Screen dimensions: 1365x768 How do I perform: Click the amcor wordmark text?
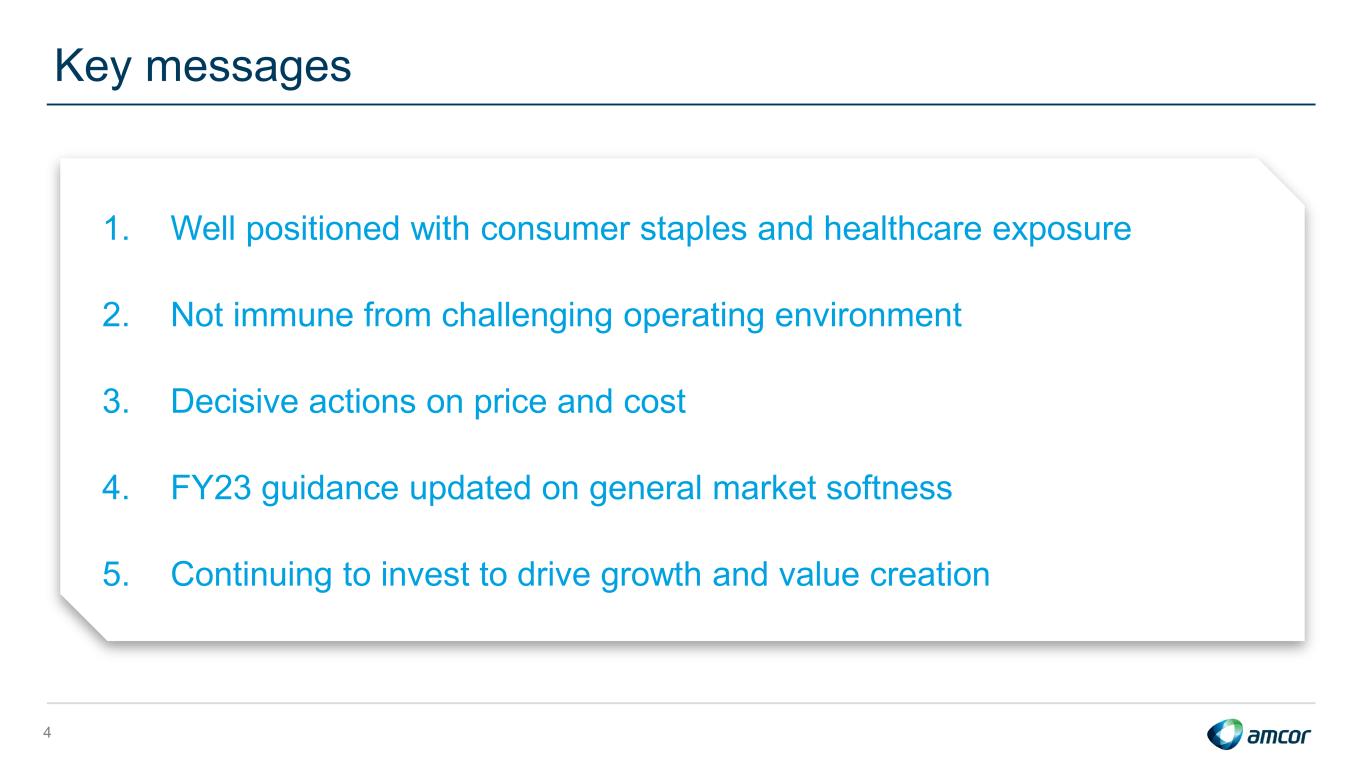pos(1279,737)
